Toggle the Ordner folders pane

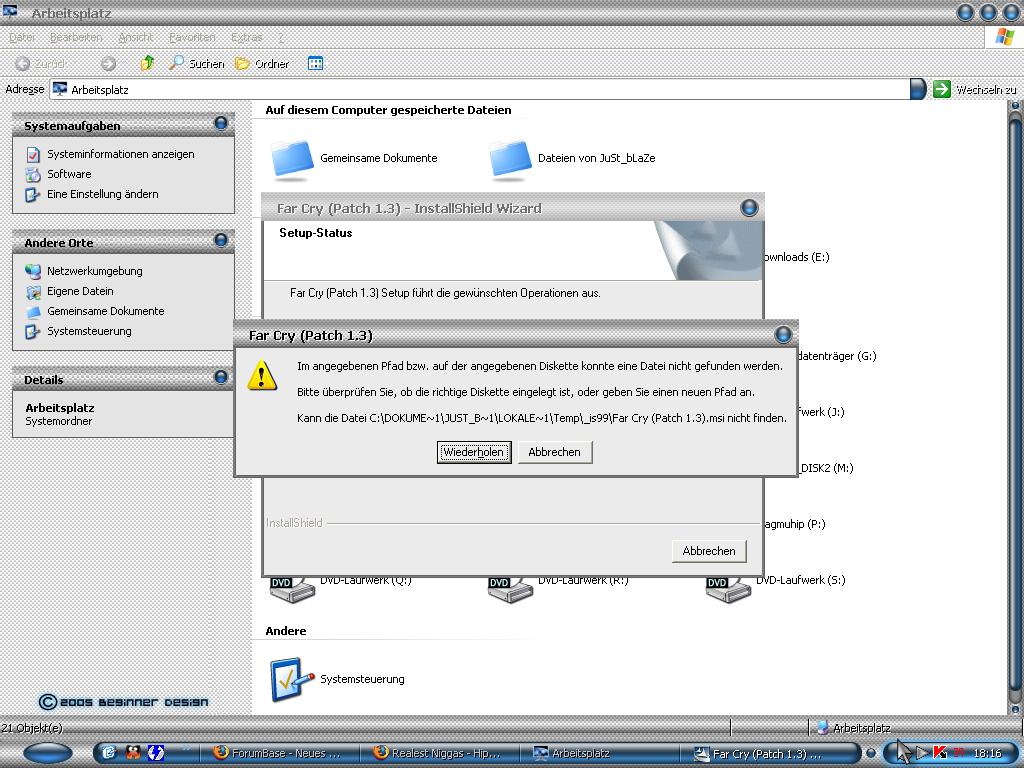coord(262,63)
